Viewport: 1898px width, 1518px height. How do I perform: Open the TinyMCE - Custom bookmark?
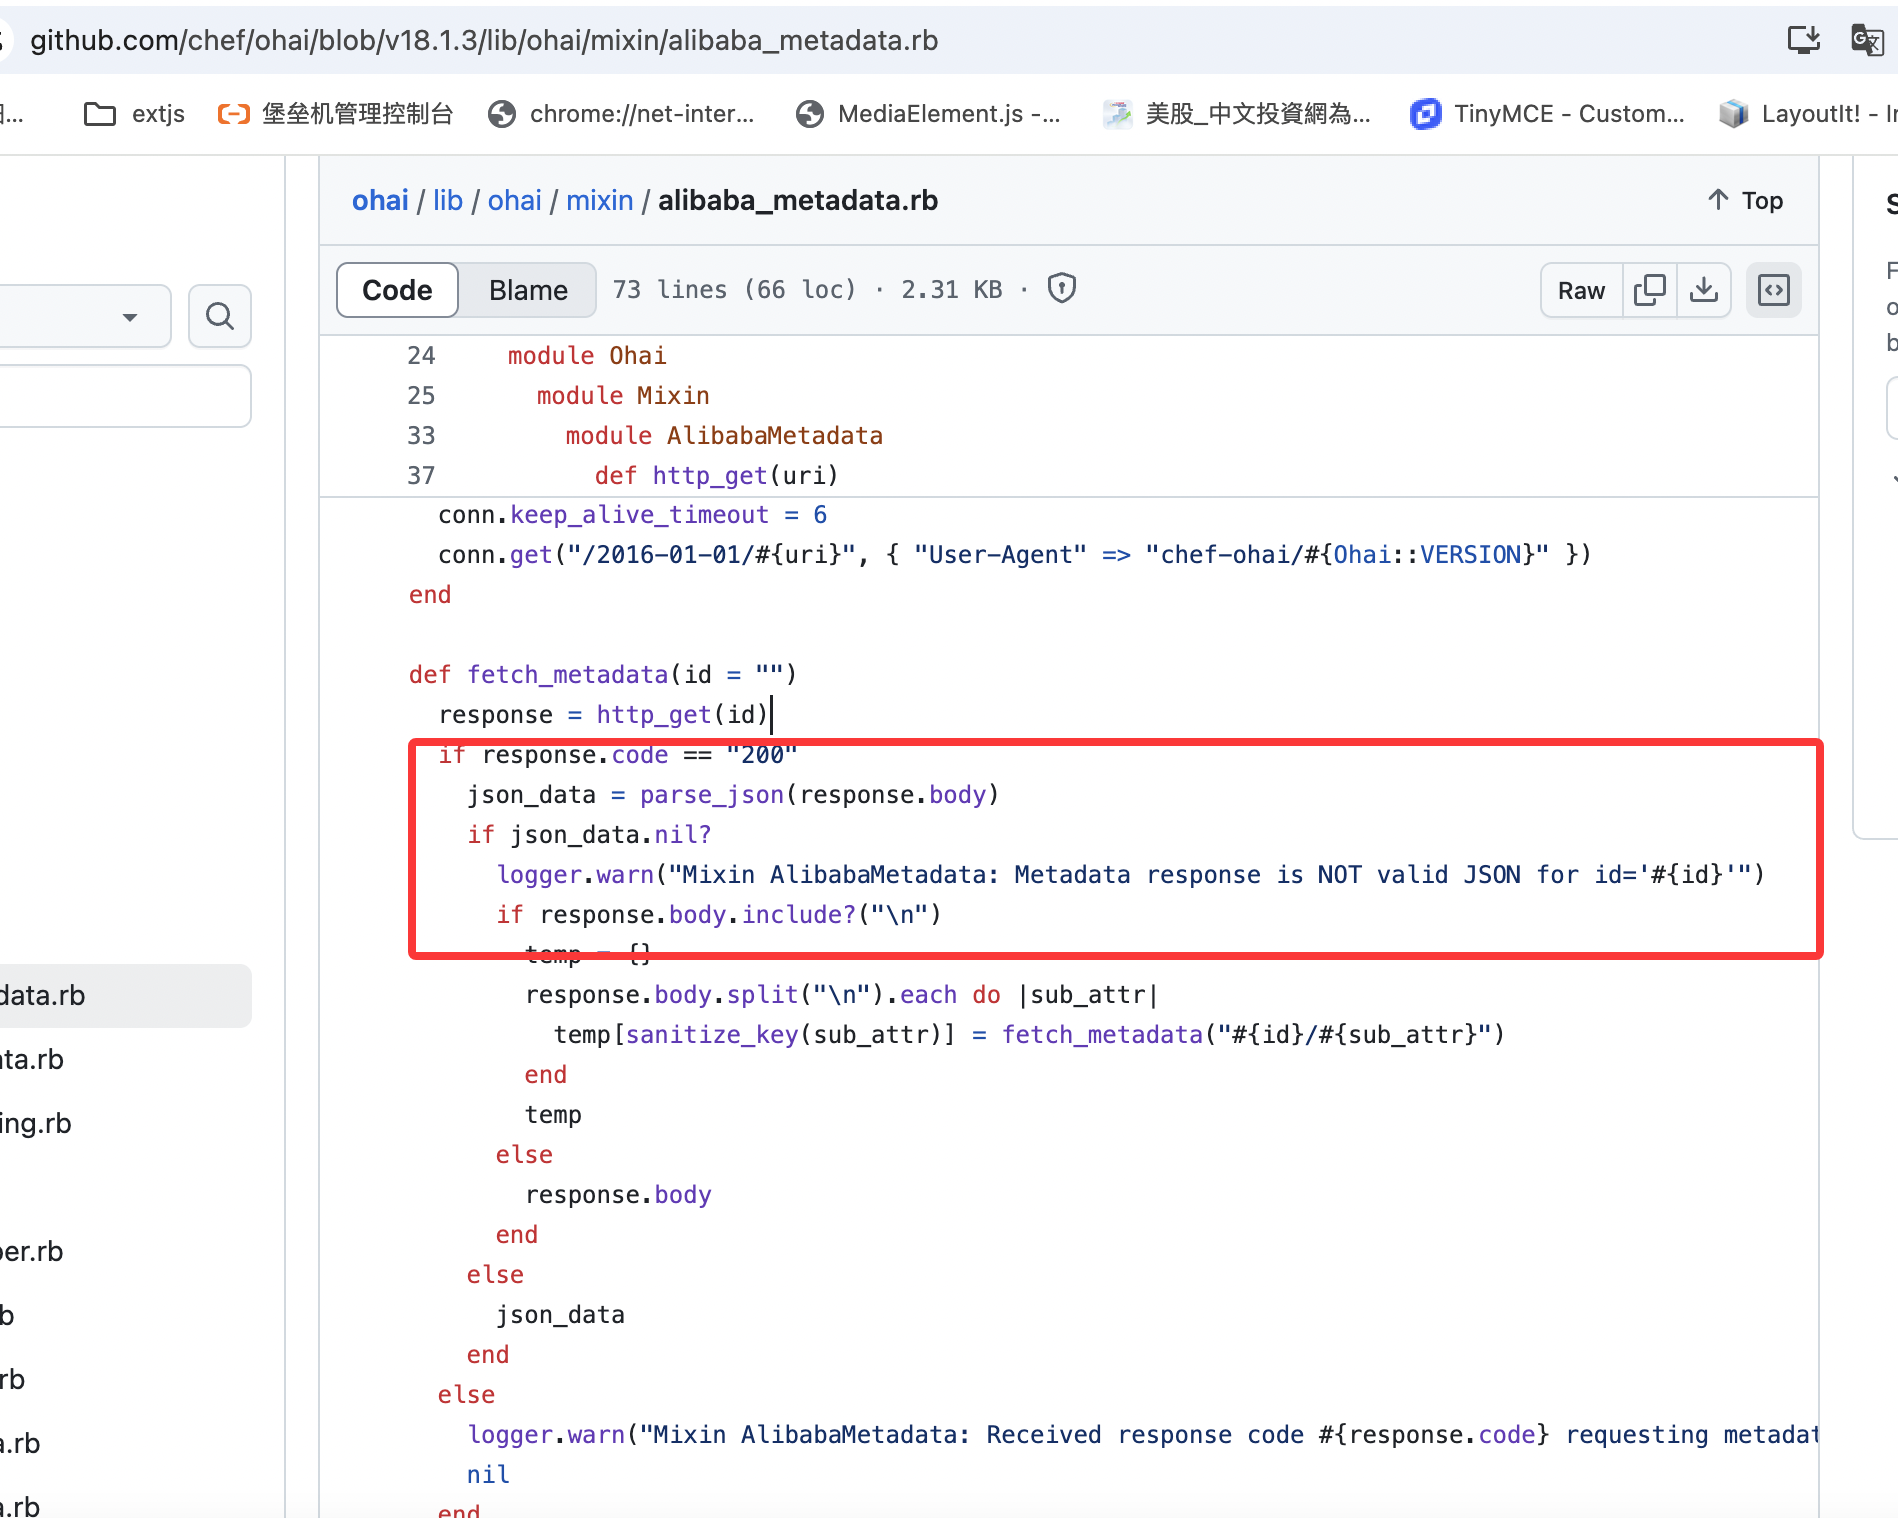coord(1548,114)
